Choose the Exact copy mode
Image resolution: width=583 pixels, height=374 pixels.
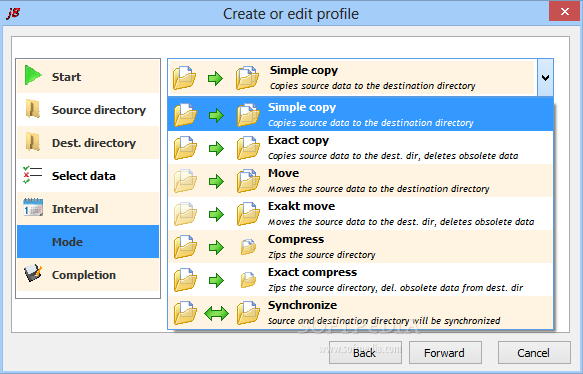[x=361, y=148]
